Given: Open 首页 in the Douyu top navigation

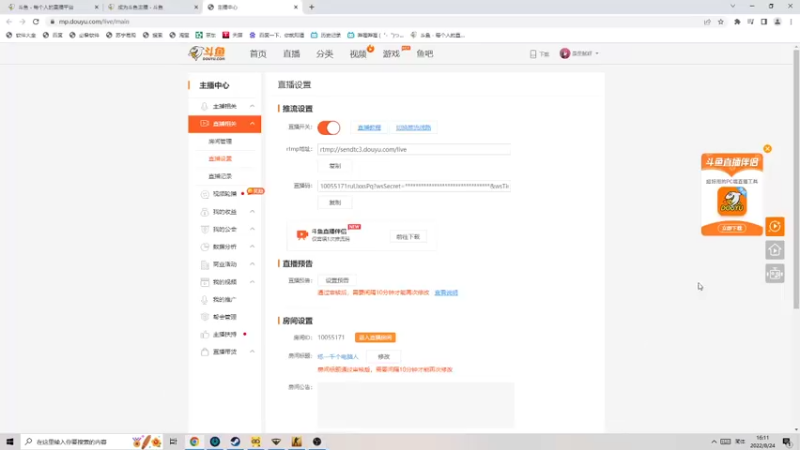Looking at the screenshot, I should tap(258, 54).
